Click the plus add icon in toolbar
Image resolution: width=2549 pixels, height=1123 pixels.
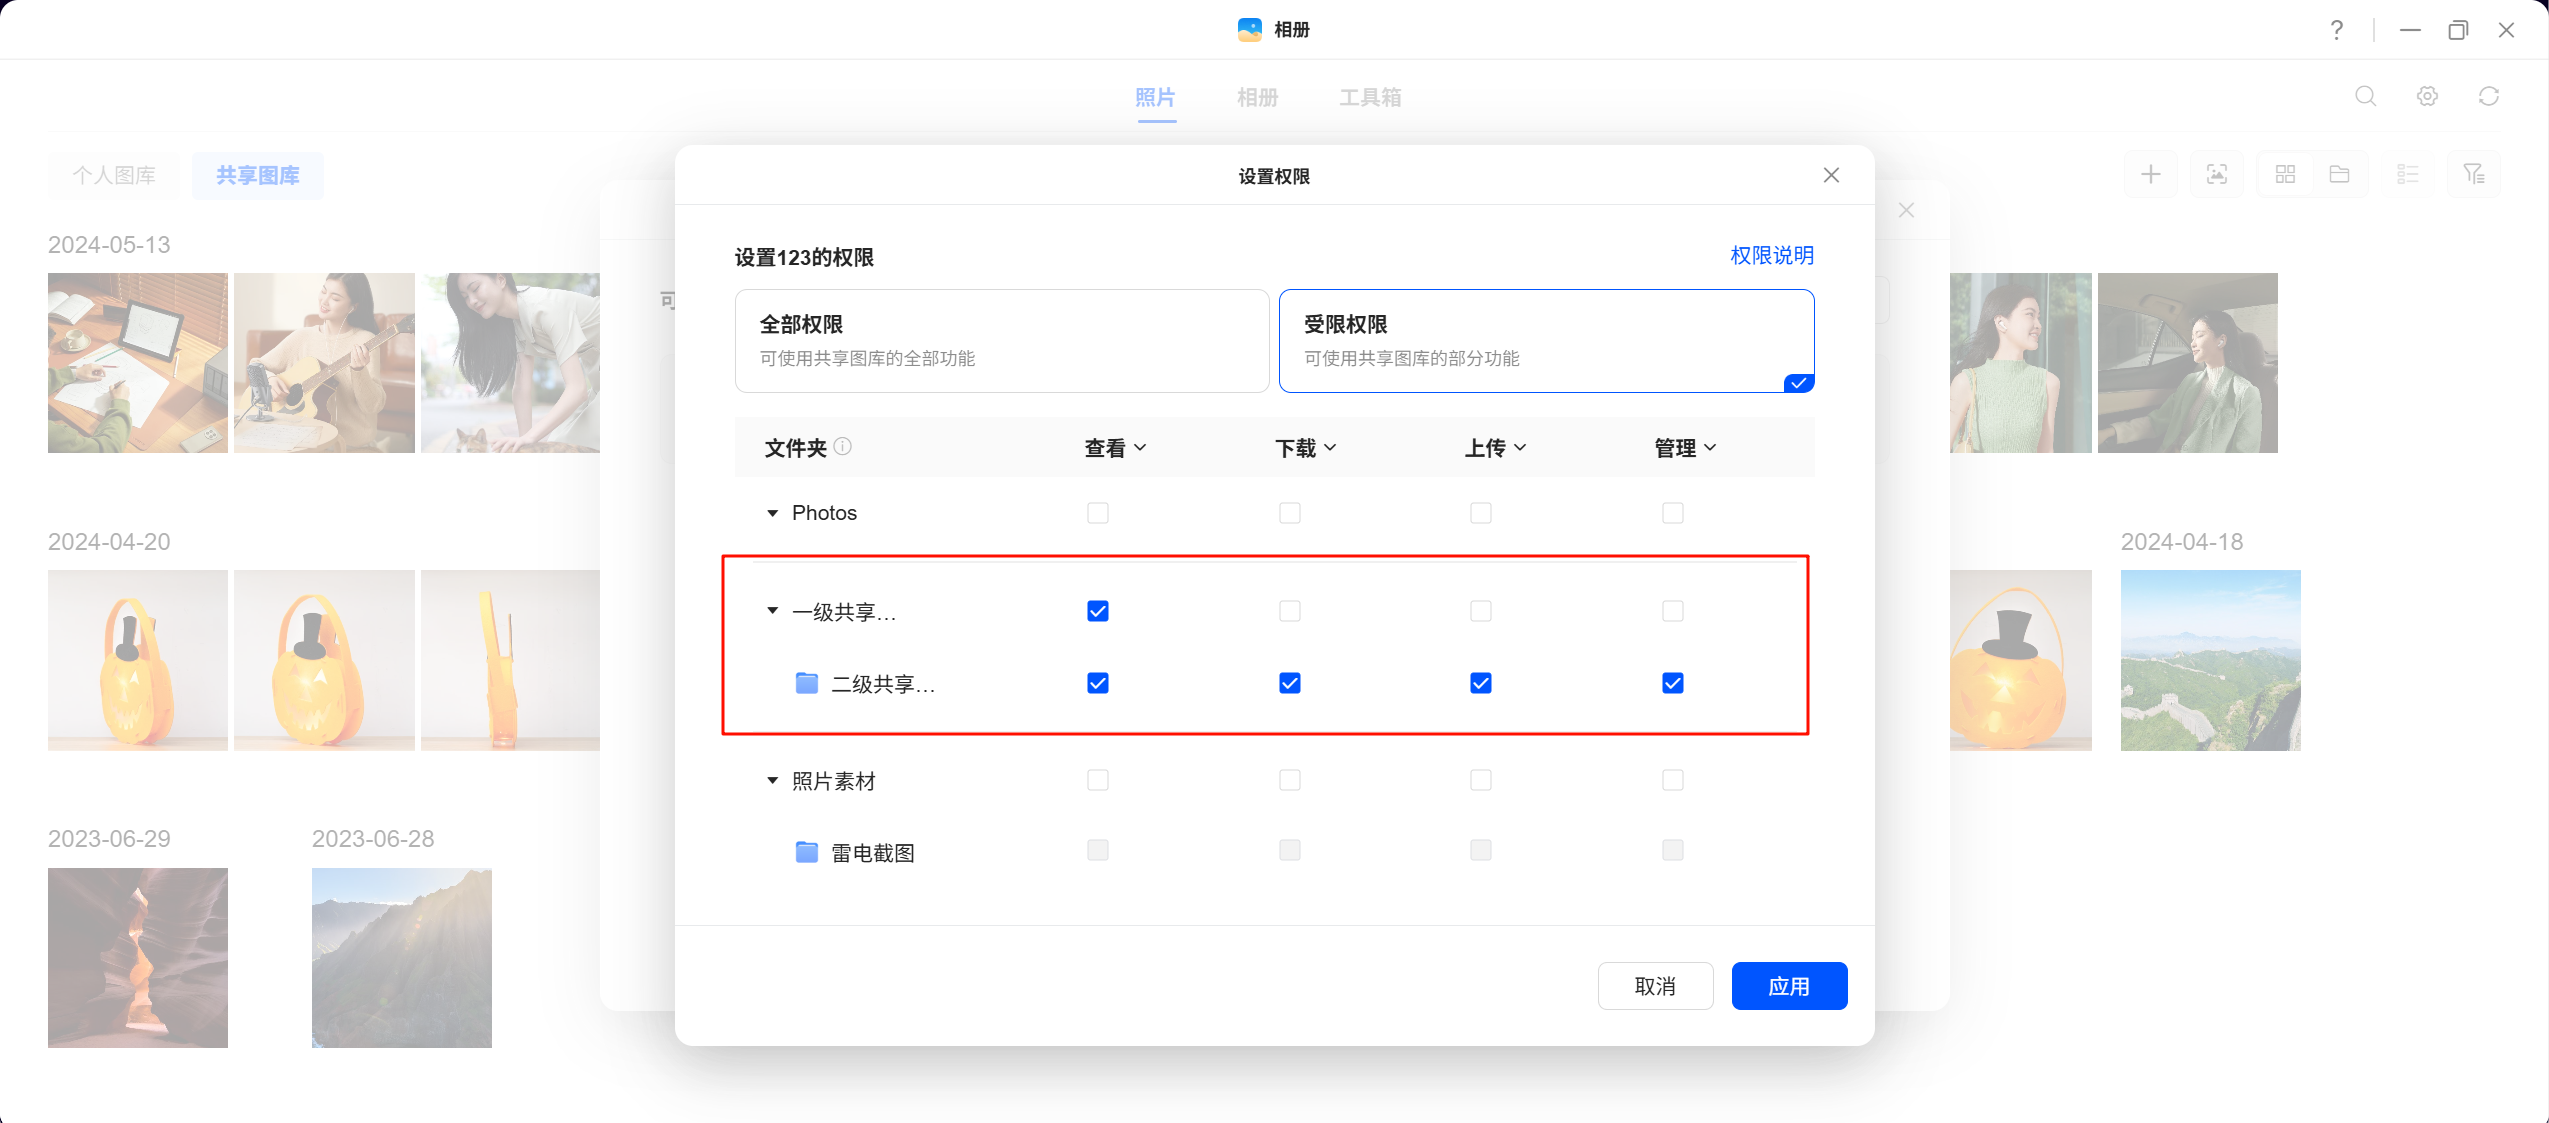point(2150,175)
